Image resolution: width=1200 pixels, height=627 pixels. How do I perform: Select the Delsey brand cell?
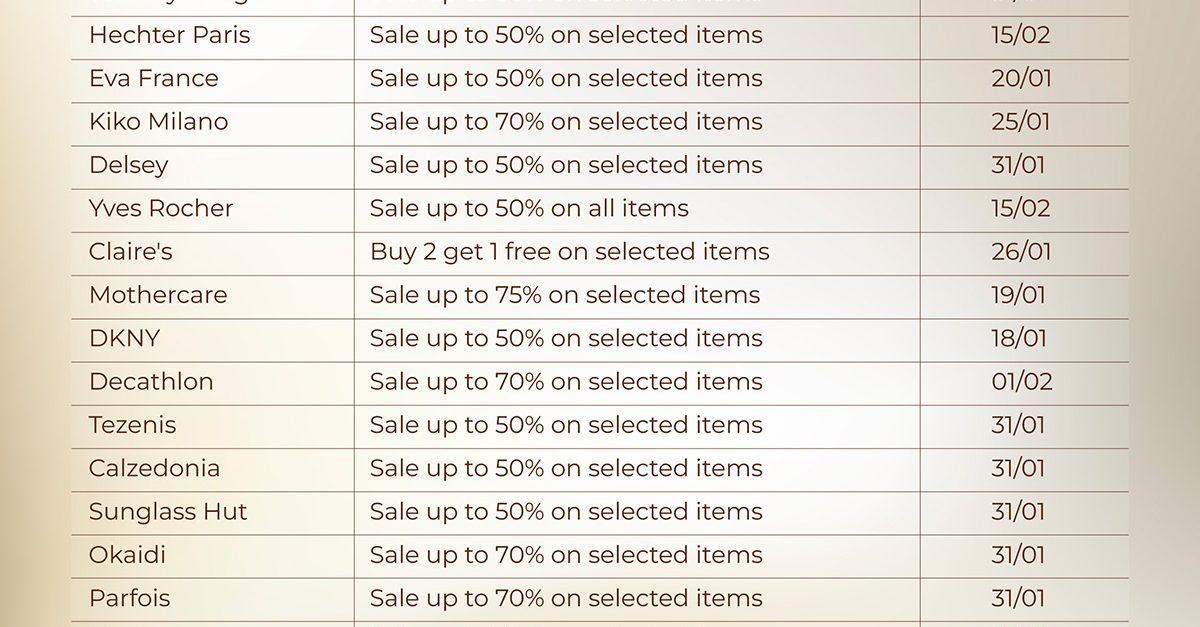coord(128,165)
